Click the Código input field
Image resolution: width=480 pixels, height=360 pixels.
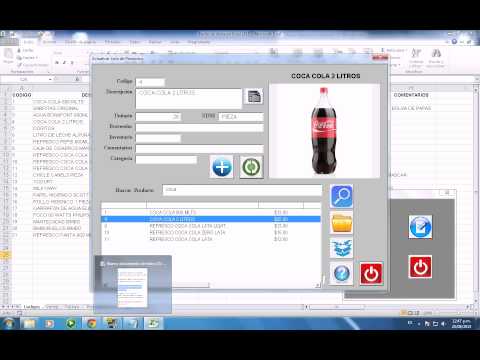150,82
